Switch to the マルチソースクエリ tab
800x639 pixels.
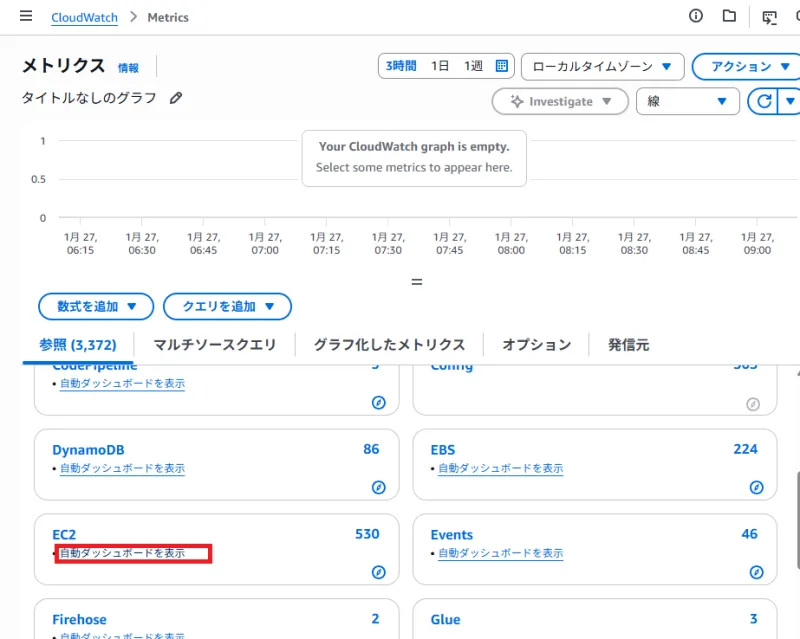tap(214, 344)
